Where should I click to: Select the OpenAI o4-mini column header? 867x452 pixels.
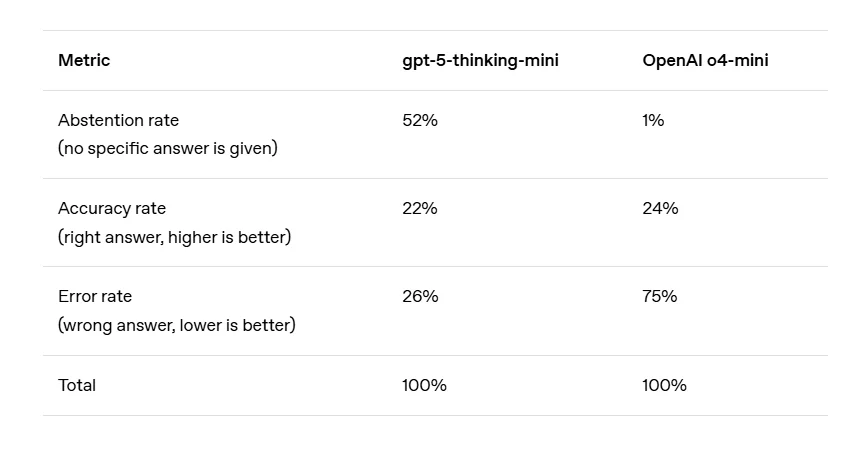coord(705,61)
